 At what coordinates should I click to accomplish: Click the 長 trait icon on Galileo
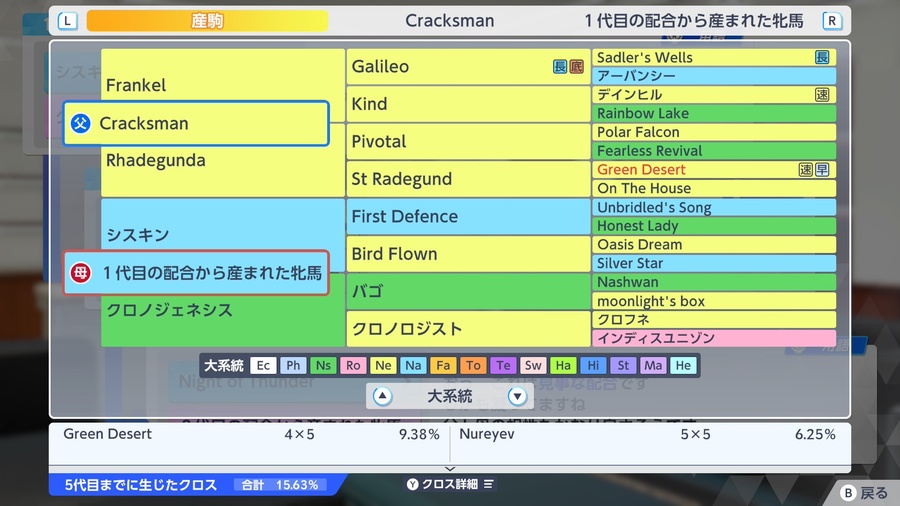click(560, 67)
